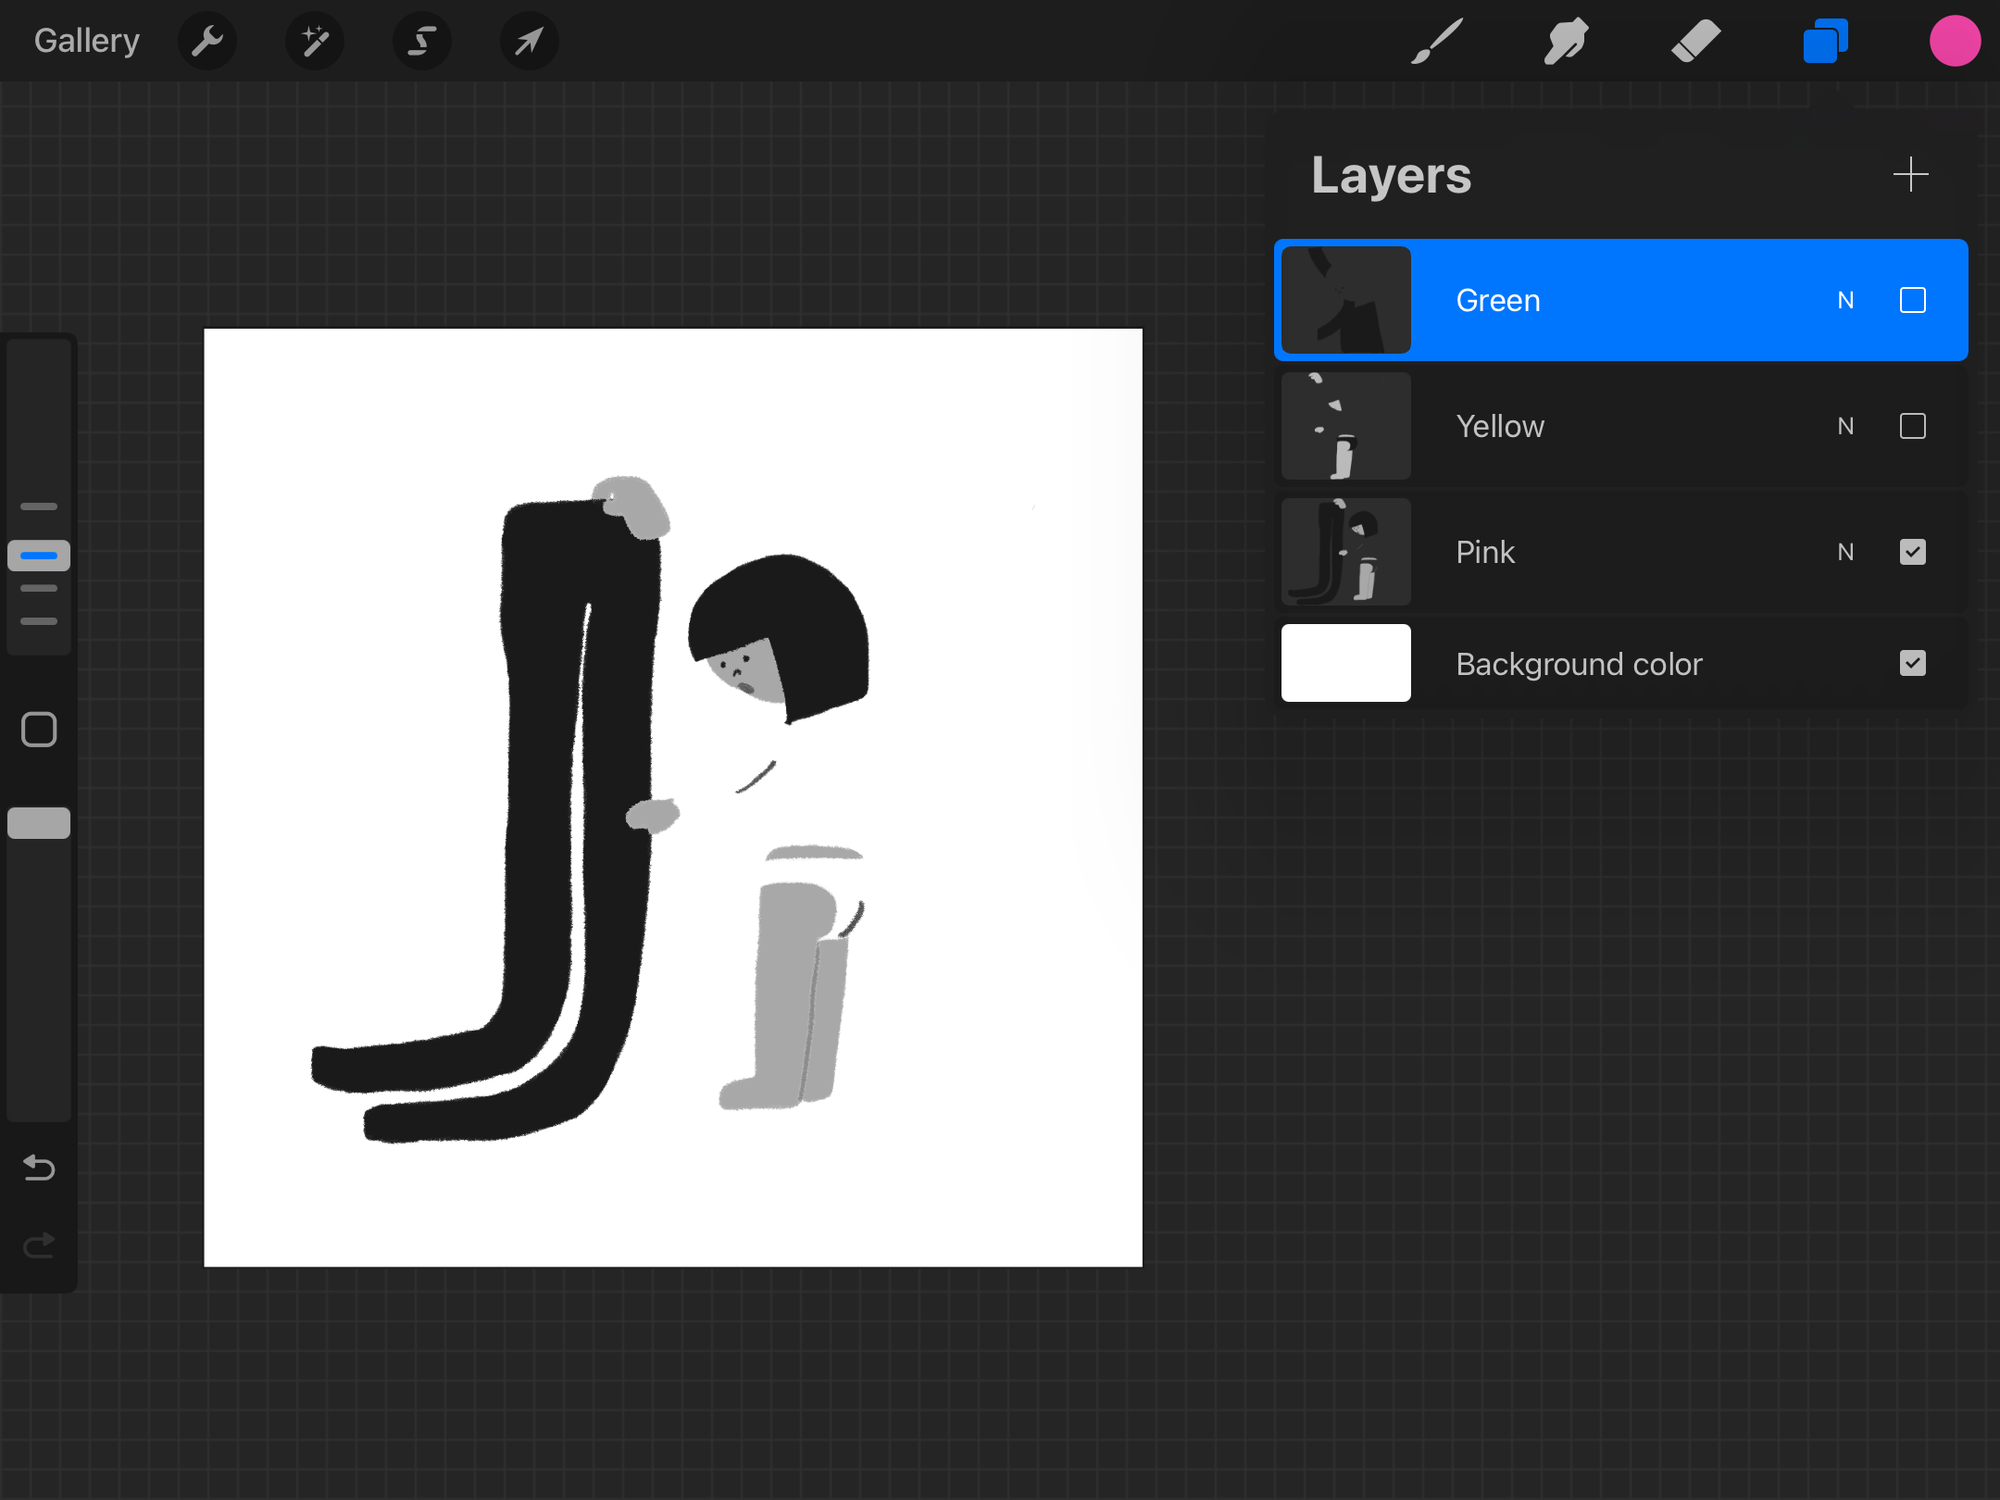This screenshot has width=2000, height=1500.
Task: Enable visibility of the Yellow layer
Action: click(1912, 426)
